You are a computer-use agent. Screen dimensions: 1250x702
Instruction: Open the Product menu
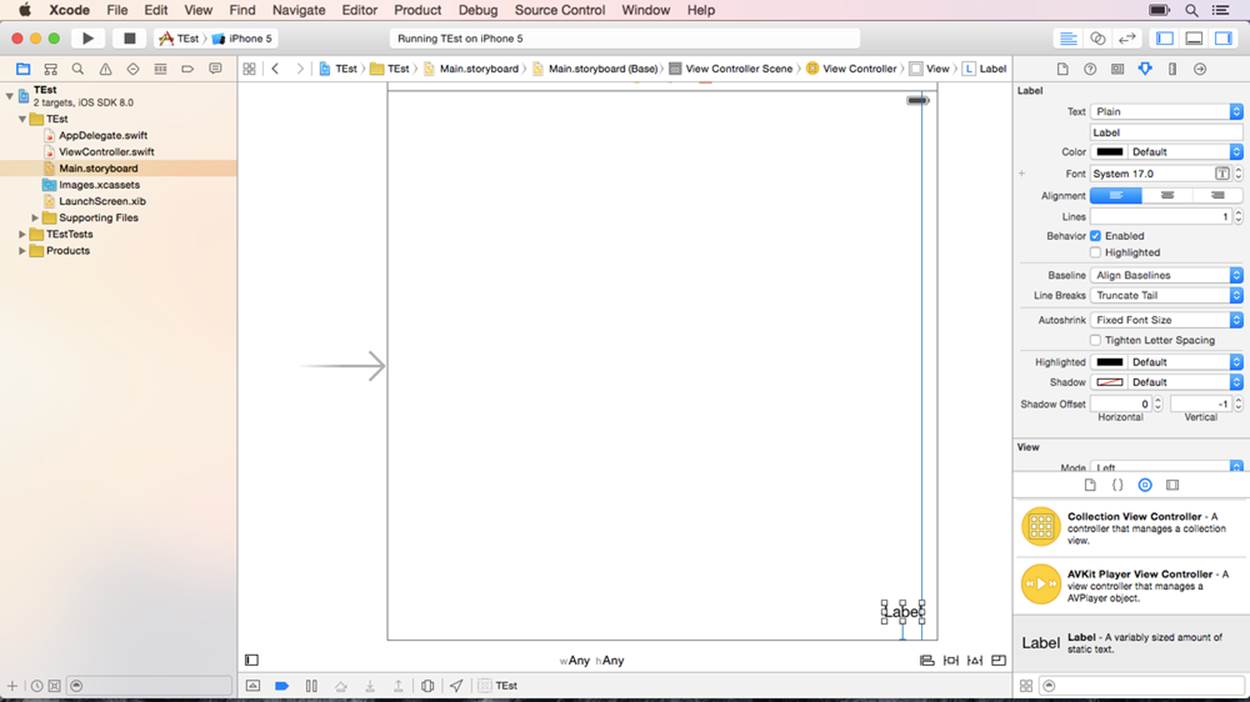point(417,10)
